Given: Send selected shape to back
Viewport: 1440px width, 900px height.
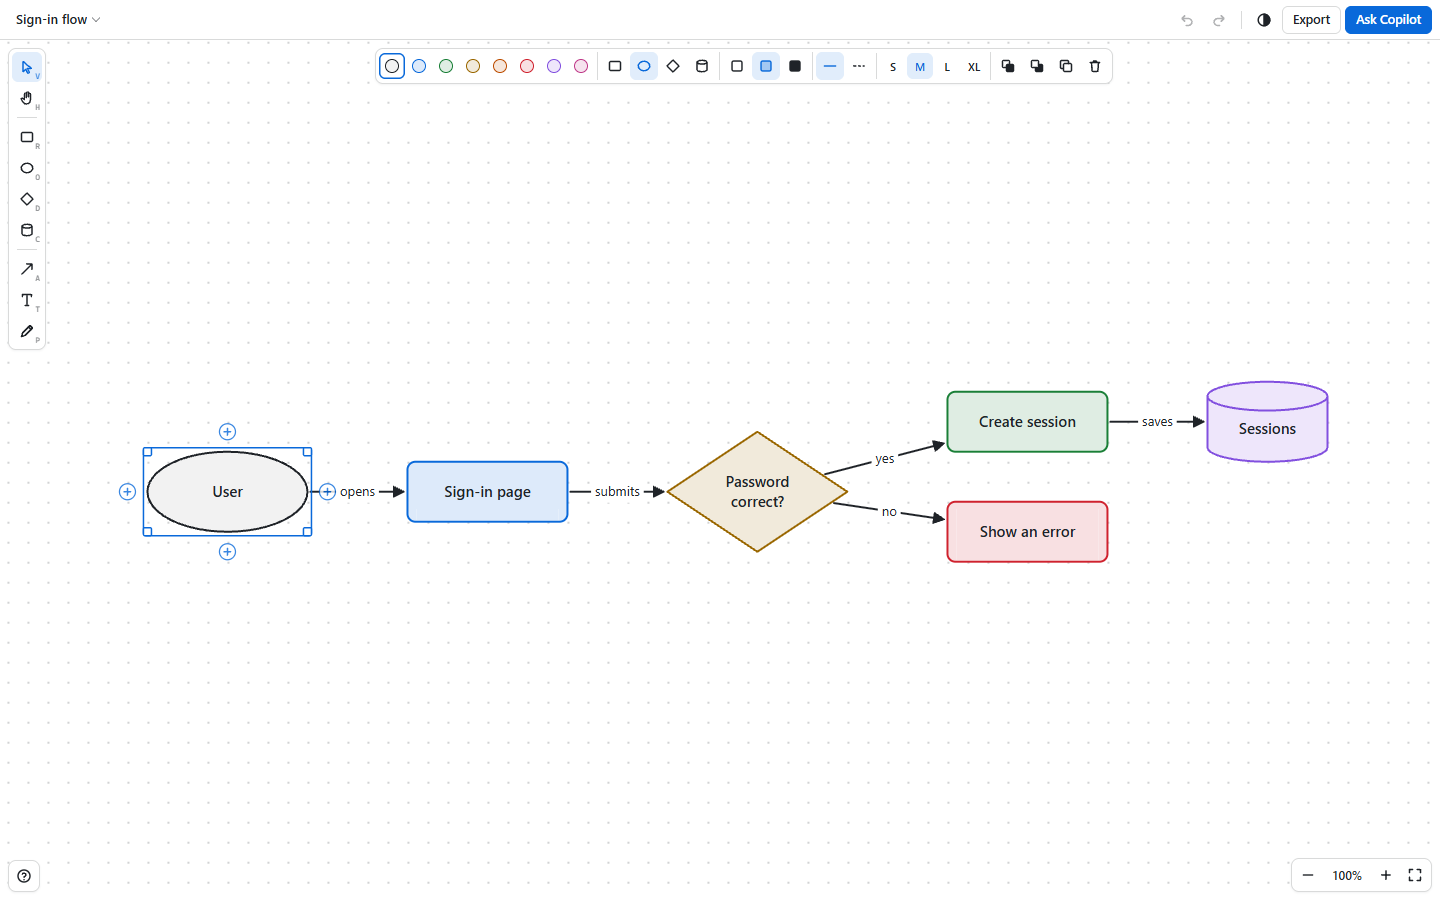Looking at the screenshot, I should point(1037,66).
